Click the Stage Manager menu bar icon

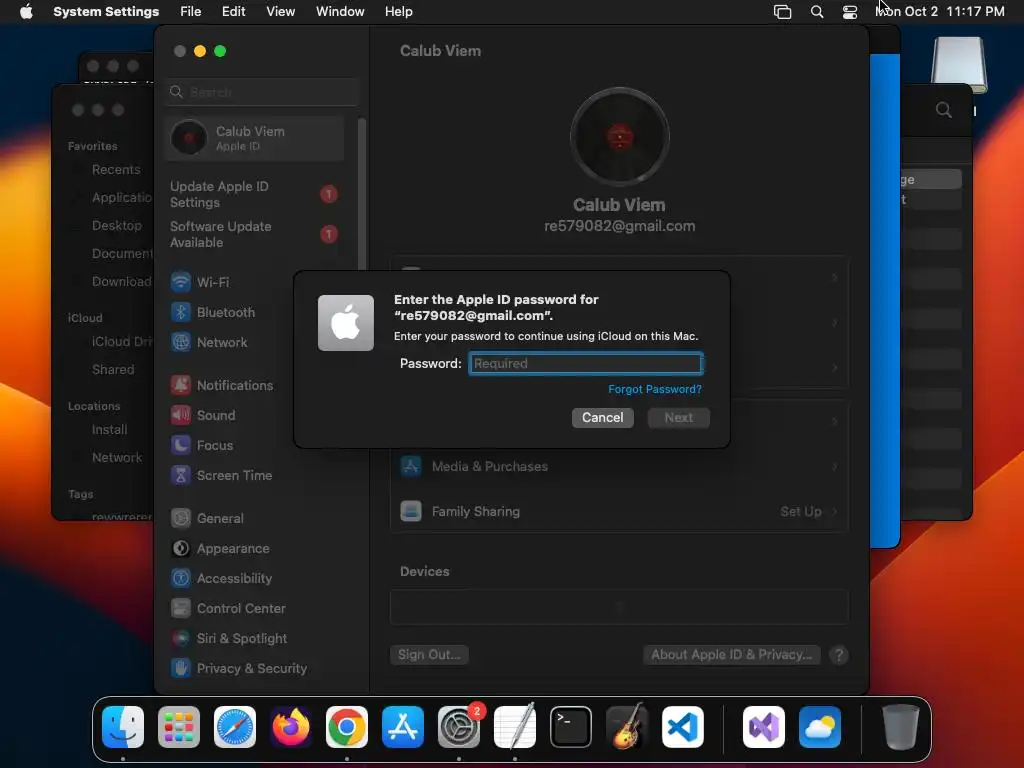pyautogui.click(x=782, y=11)
